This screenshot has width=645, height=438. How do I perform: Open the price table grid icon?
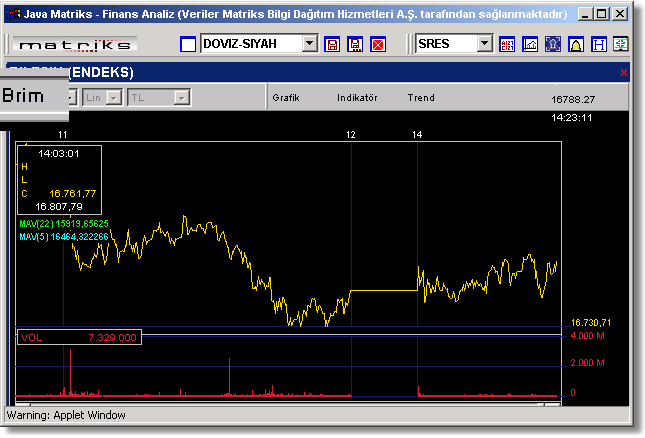(x=508, y=45)
